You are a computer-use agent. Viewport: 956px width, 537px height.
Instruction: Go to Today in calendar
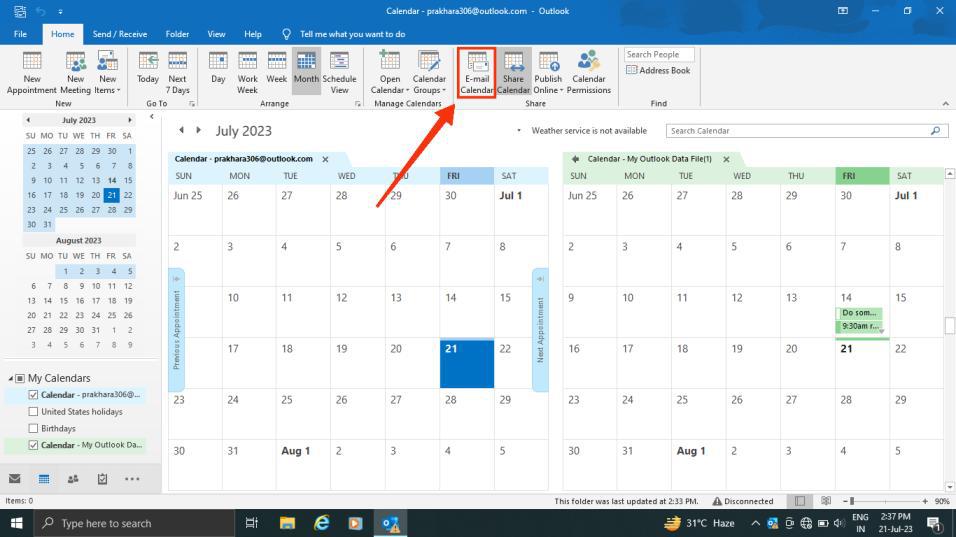[x=148, y=68]
